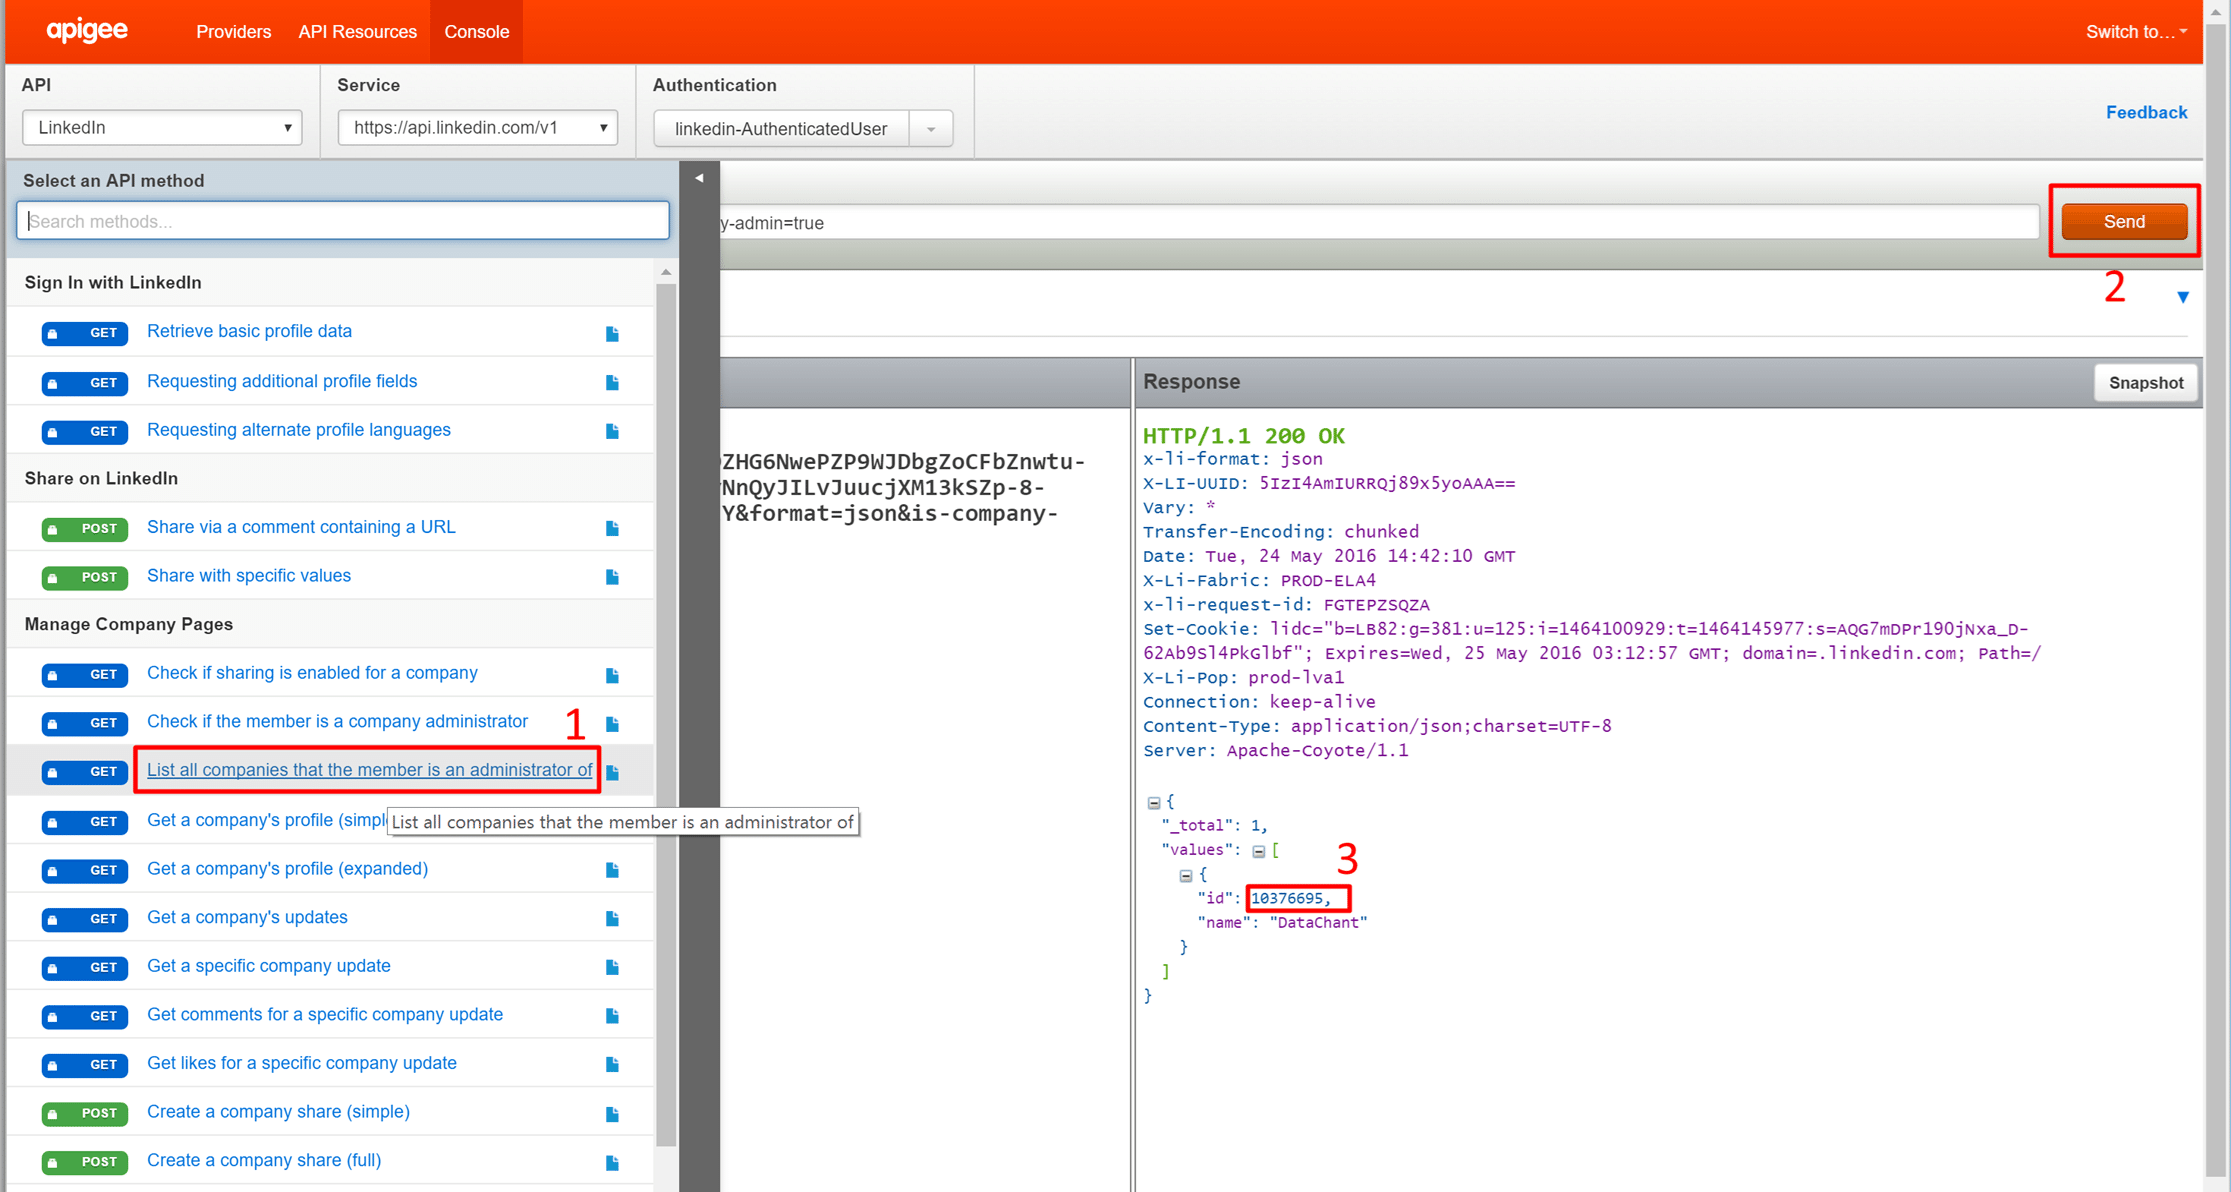The width and height of the screenshot is (2231, 1192).
Task: Open the Providers menu
Action: (233, 32)
